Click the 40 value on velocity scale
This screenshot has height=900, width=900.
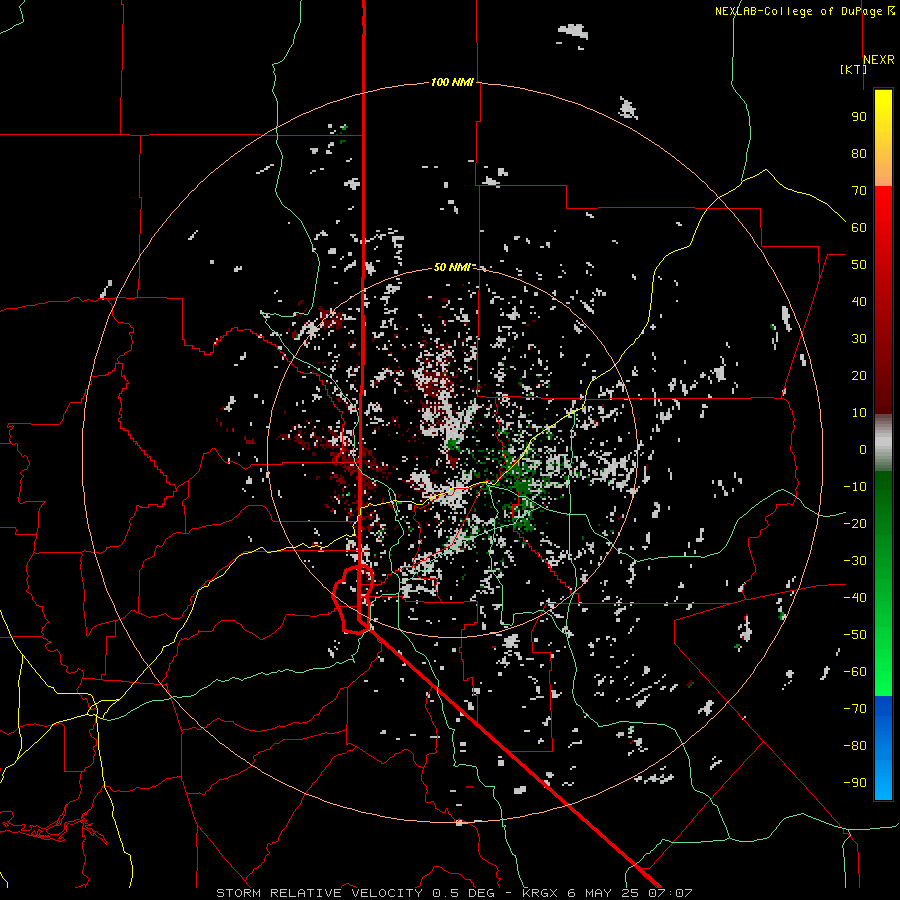pyautogui.click(x=859, y=301)
